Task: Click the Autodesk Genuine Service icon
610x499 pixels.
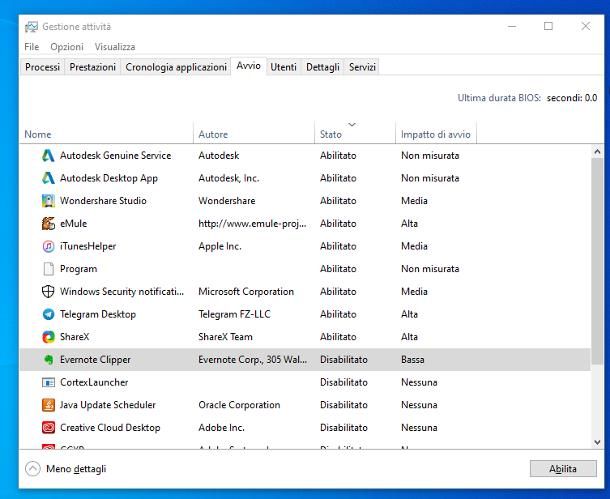Action: 48,156
